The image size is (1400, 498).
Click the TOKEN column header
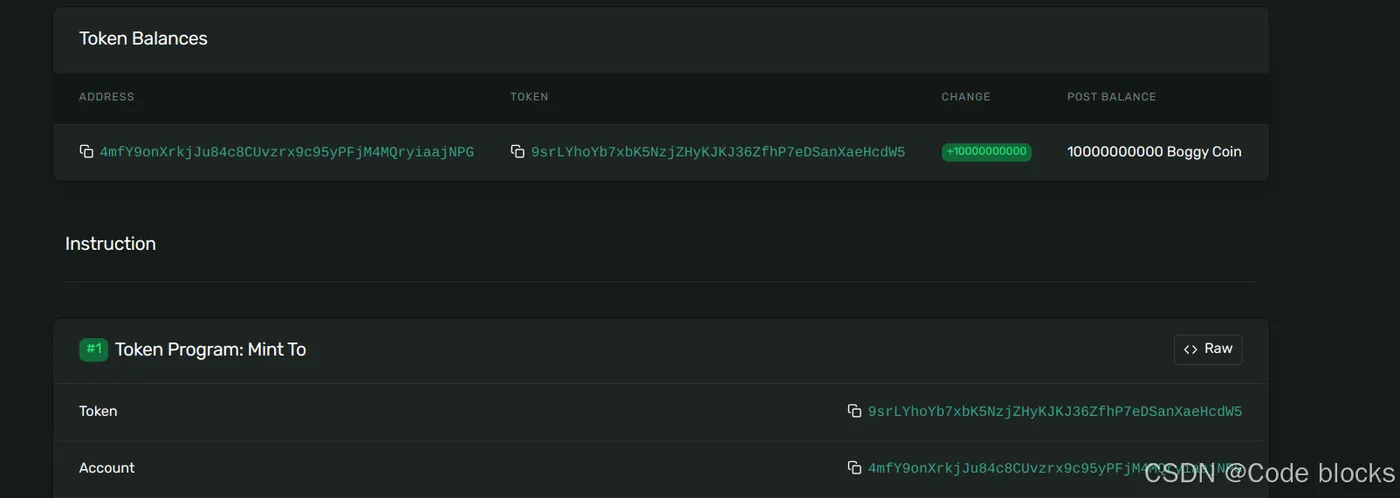click(529, 97)
